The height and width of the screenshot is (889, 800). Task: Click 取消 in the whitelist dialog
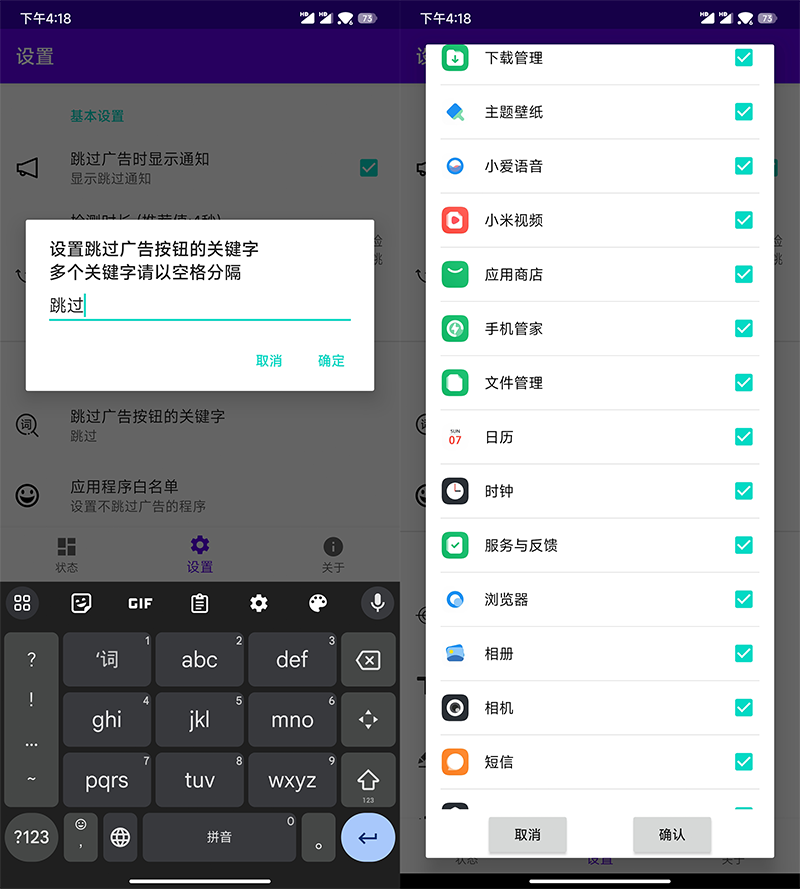tap(527, 835)
